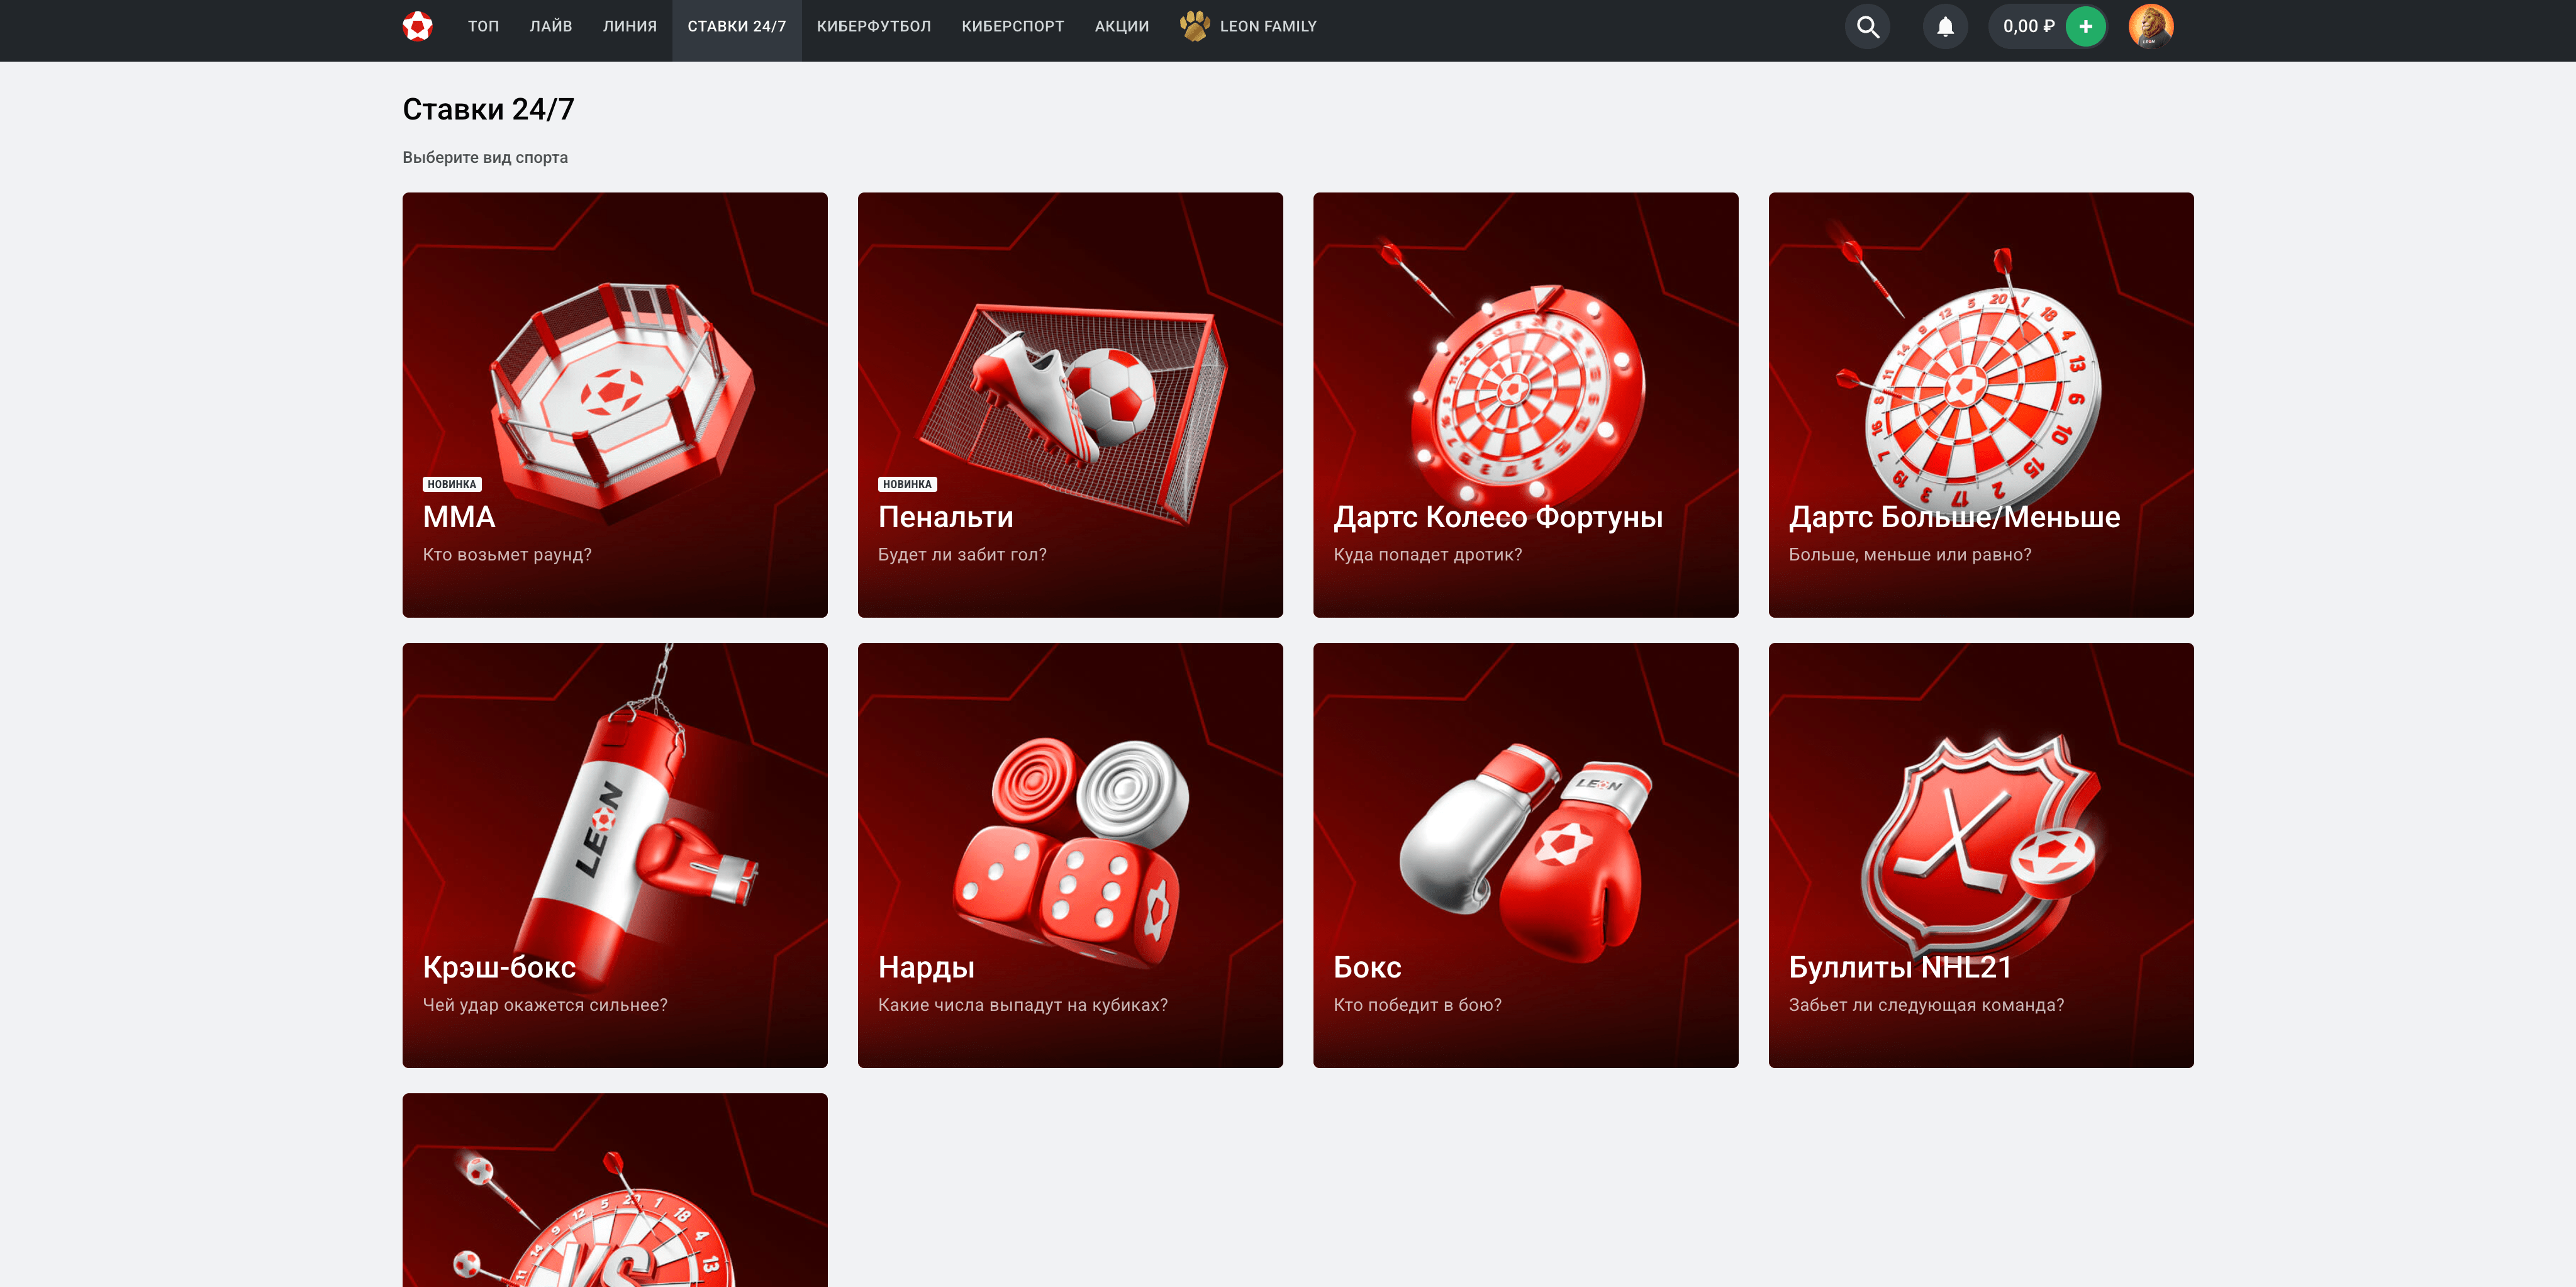
Task: Select the Пенальти game card
Action: click(1069, 405)
